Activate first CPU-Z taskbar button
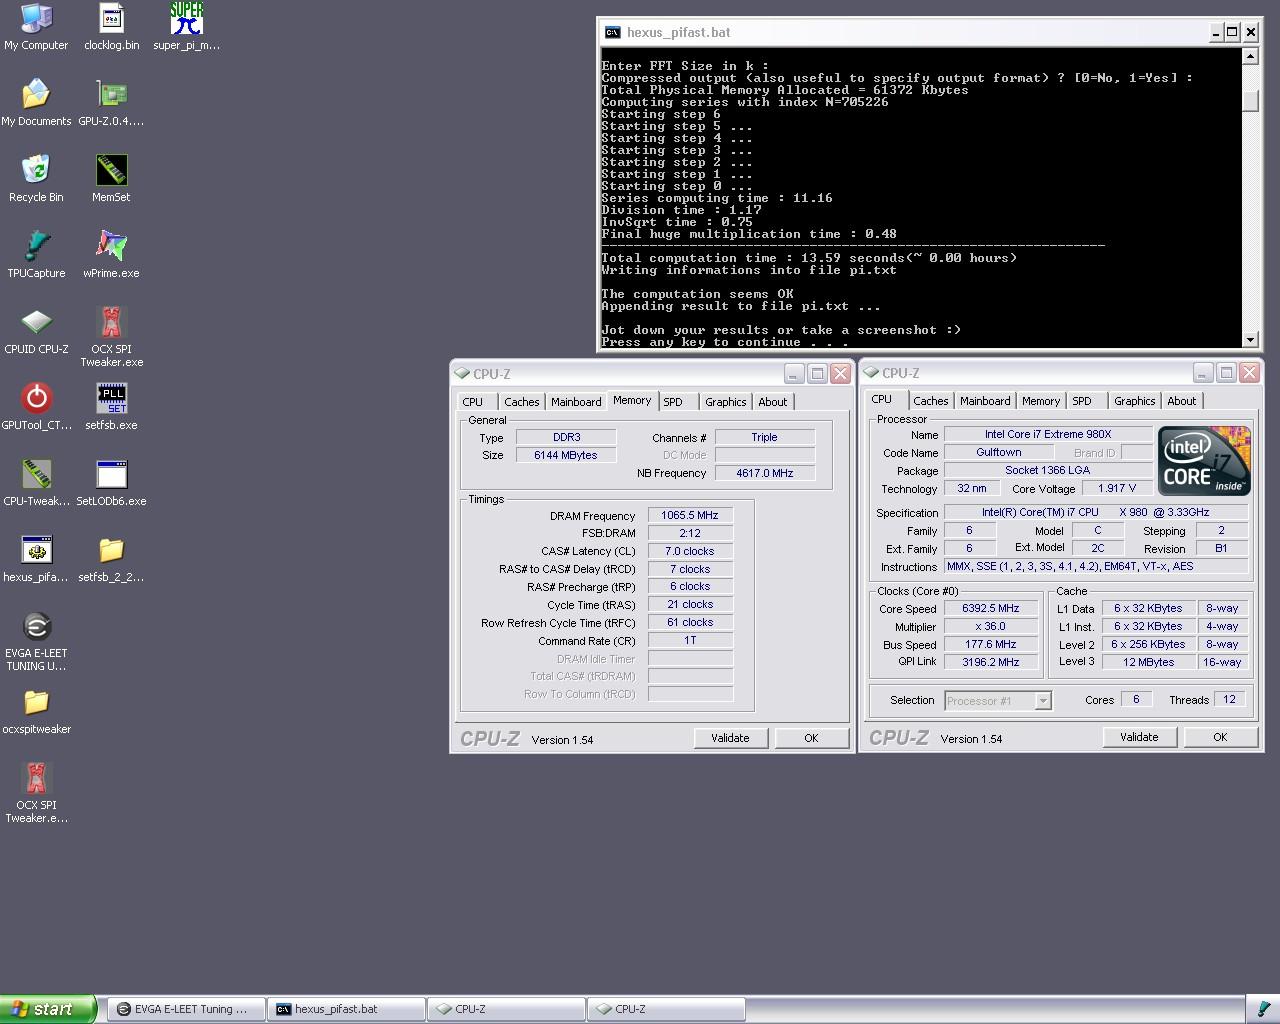Viewport: 1280px width, 1024px height. click(x=506, y=1009)
